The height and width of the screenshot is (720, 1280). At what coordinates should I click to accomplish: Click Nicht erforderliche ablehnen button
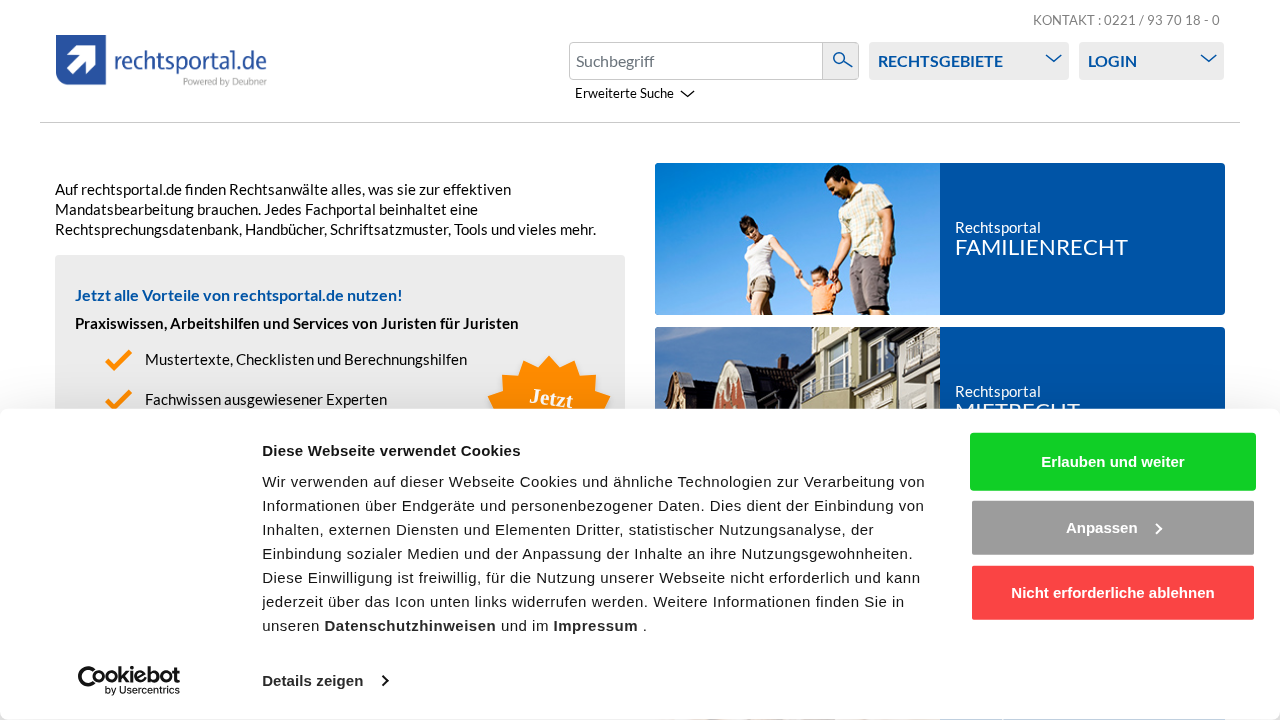[x=1113, y=593]
